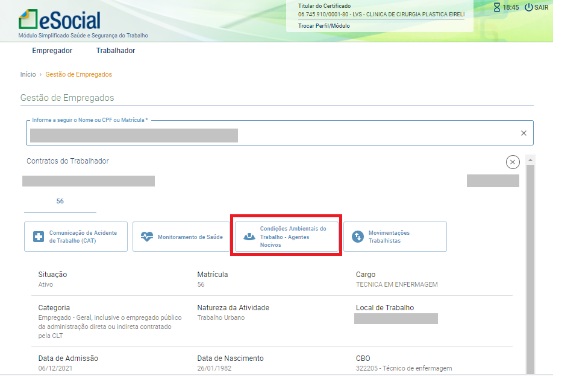Open Monitoramento de Saúde
Image resolution: width=569 pixels, height=376 pixels.
click(x=181, y=237)
